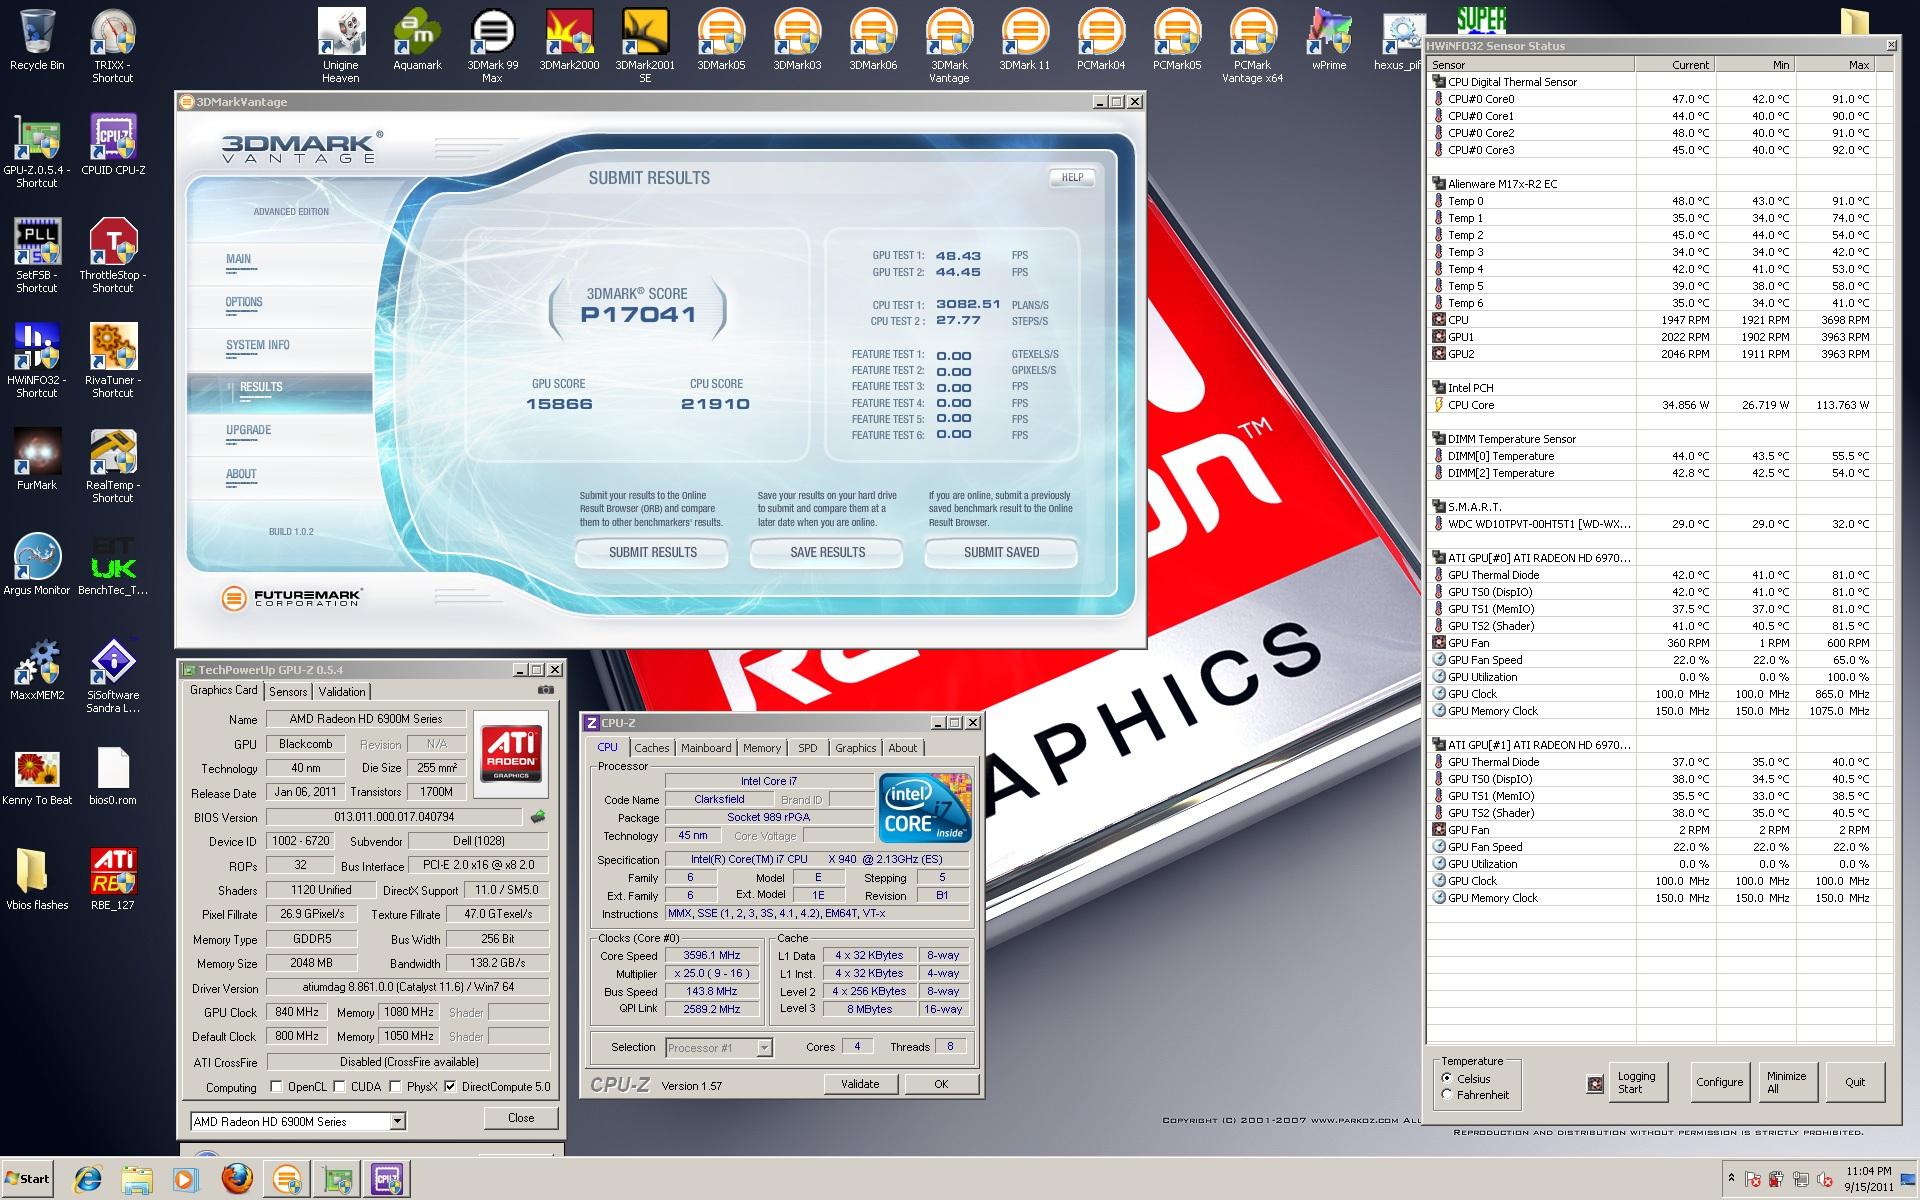
Task: Open the SetFSB shortcut icon
Action: (x=37, y=256)
